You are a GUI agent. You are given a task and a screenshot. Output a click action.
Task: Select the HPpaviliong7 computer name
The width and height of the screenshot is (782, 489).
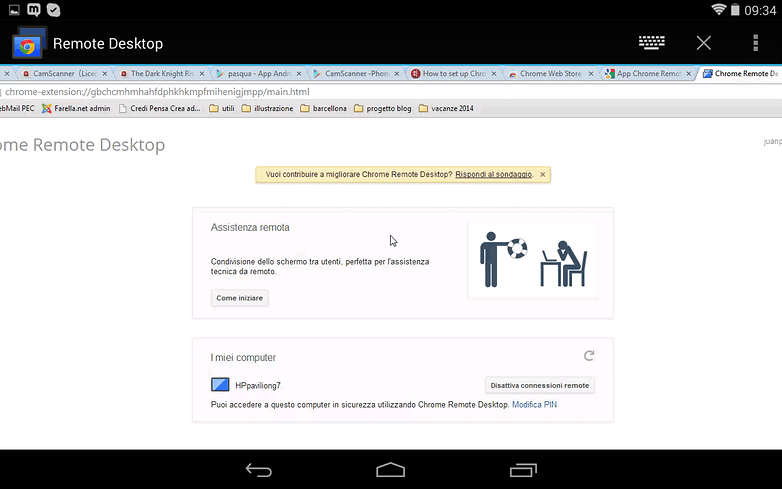click(258, 385)
